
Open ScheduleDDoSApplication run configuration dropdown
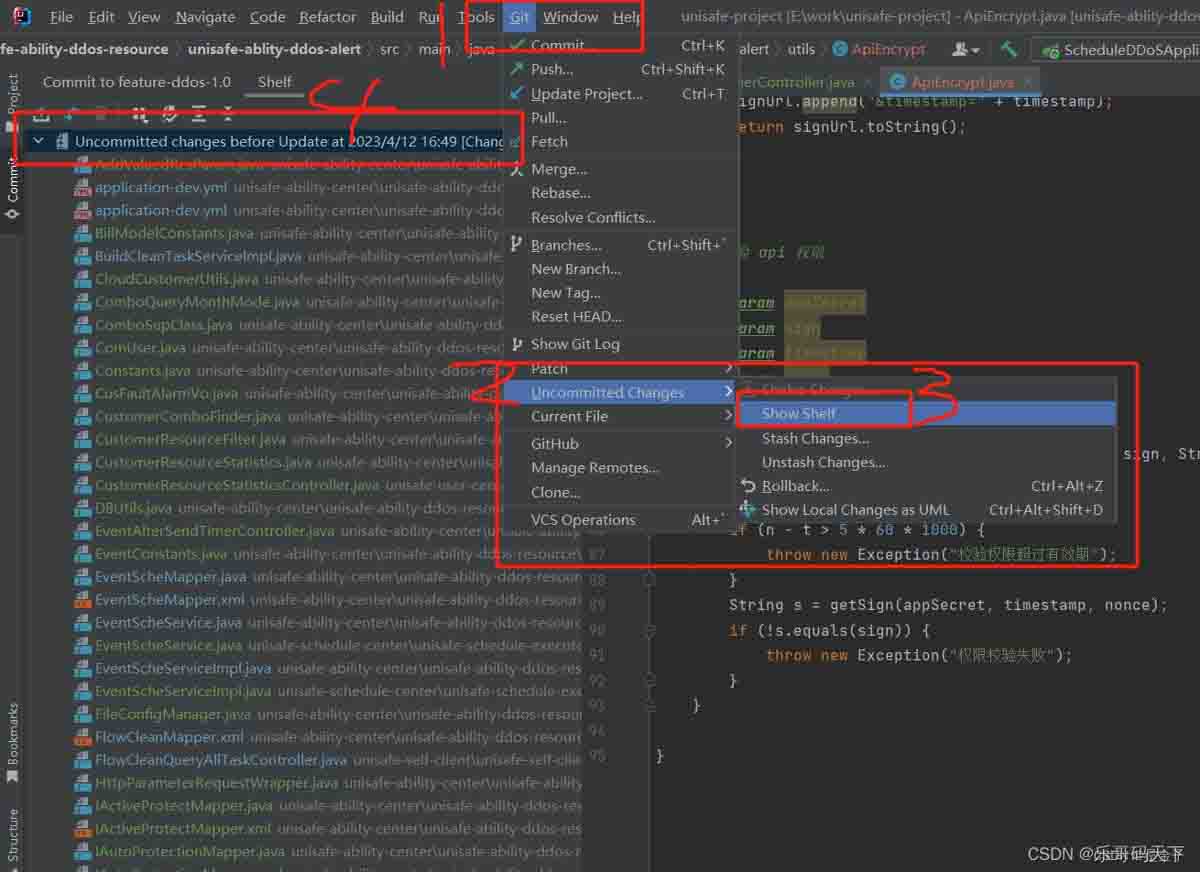coord(1120,50)
